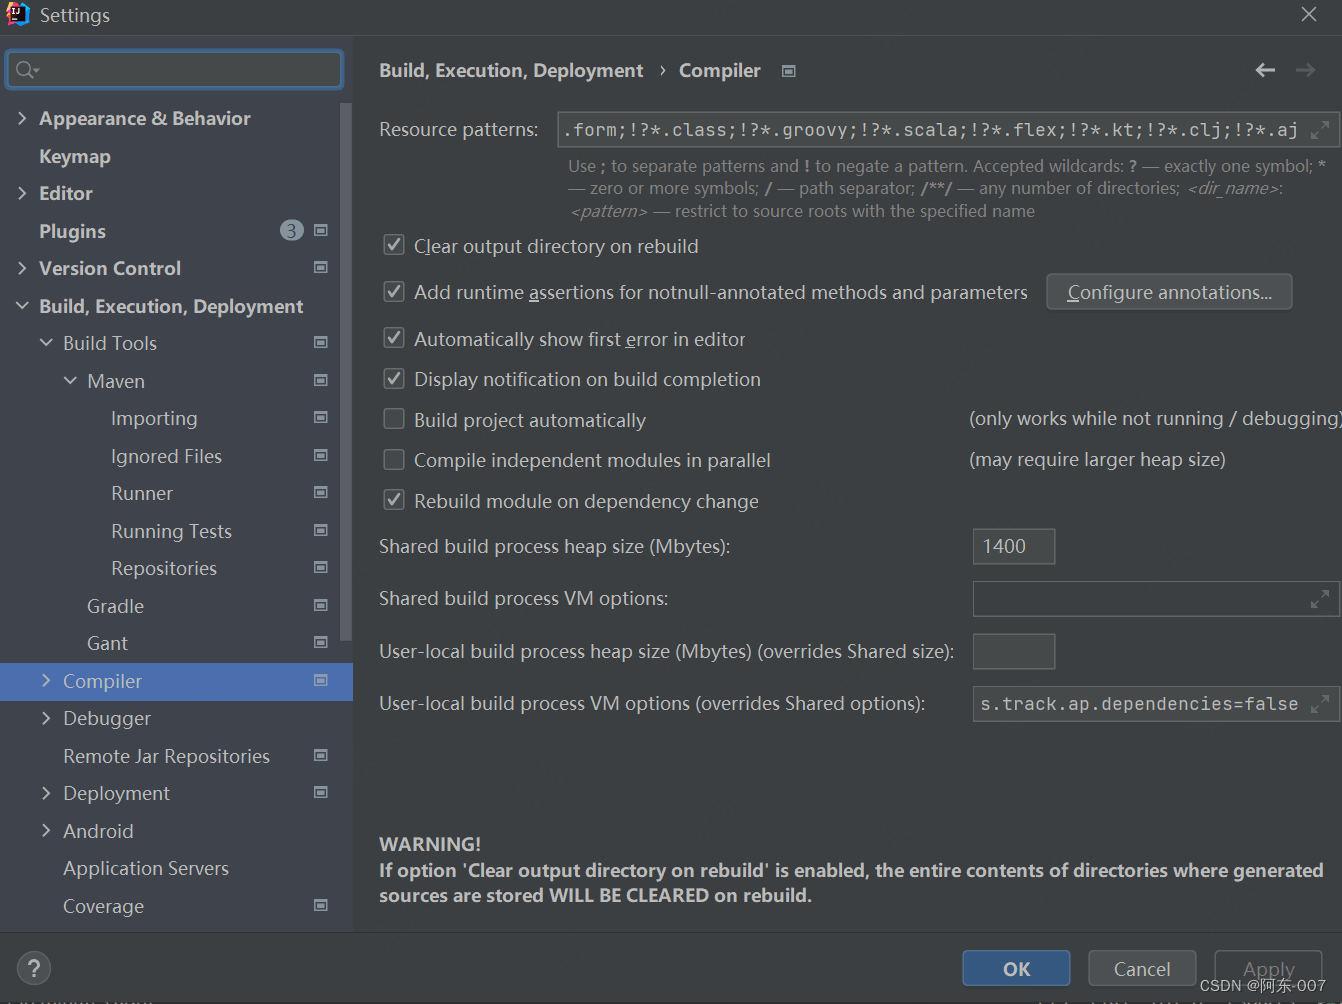Collapse the Maven tree node
Image resolution: width=1342 pixels, height=1004 pixels.
(x=70, y=381)
